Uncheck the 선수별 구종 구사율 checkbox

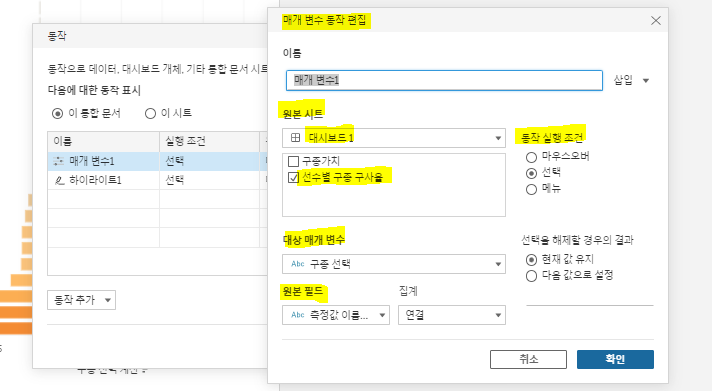click(x=293, y=177)
